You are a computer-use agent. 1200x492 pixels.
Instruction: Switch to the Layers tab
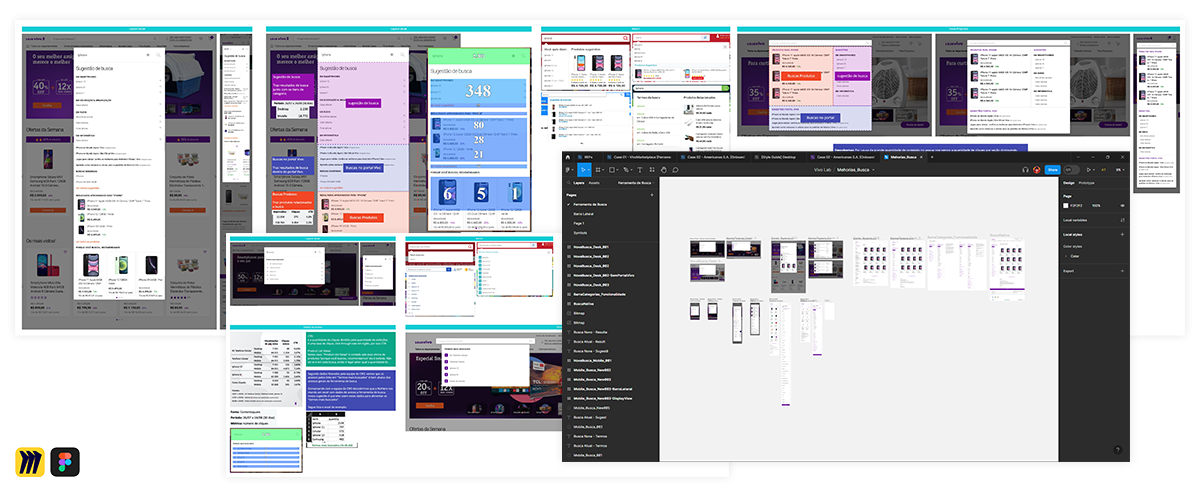pos(579,183)
